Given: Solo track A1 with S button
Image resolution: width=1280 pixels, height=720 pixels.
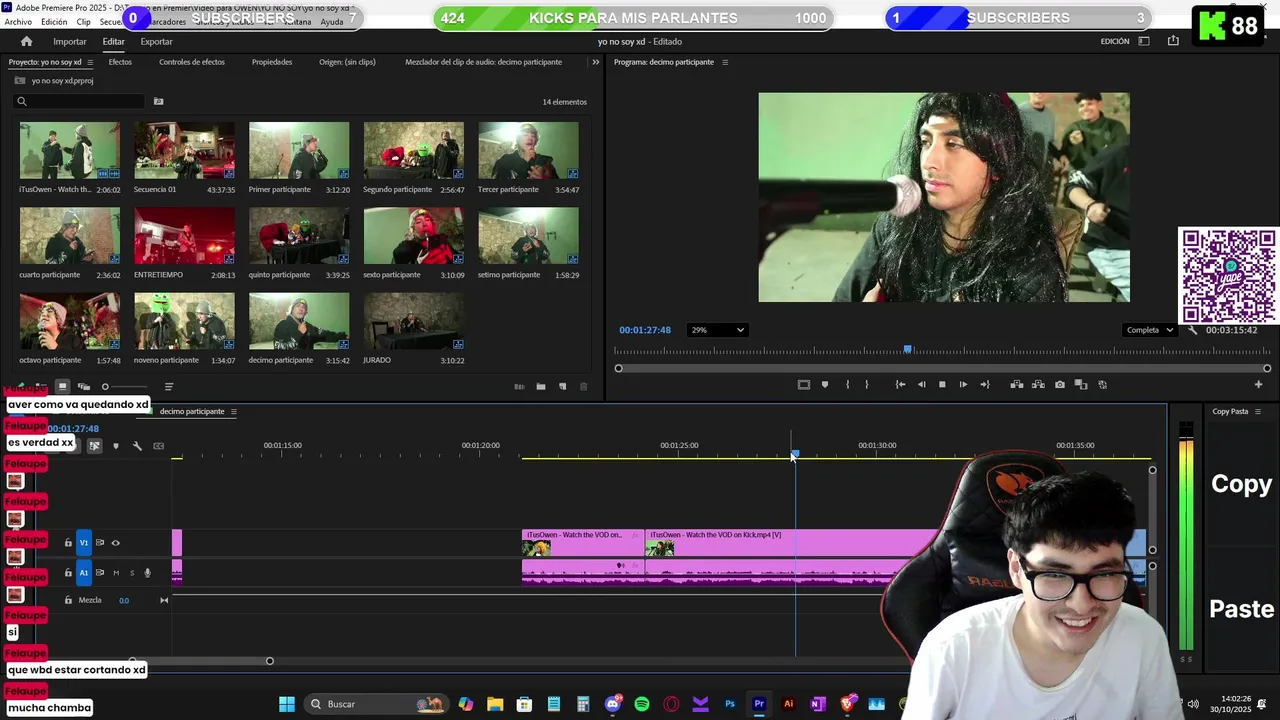Looking at the screenshot, I should click(x=131, y=573).
